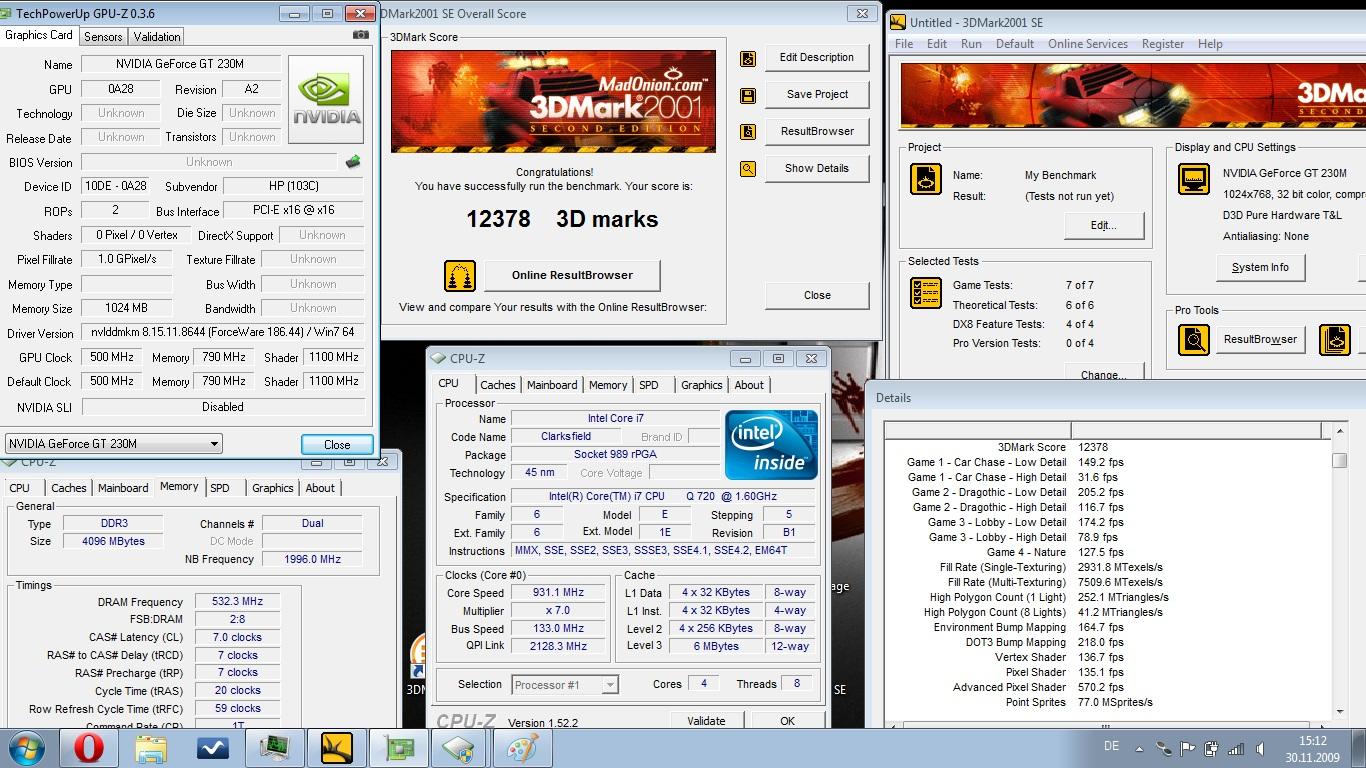The image size is (1366, 768).
Task: Open Paint from the taskbar
Action: click(x=522, y=748)
